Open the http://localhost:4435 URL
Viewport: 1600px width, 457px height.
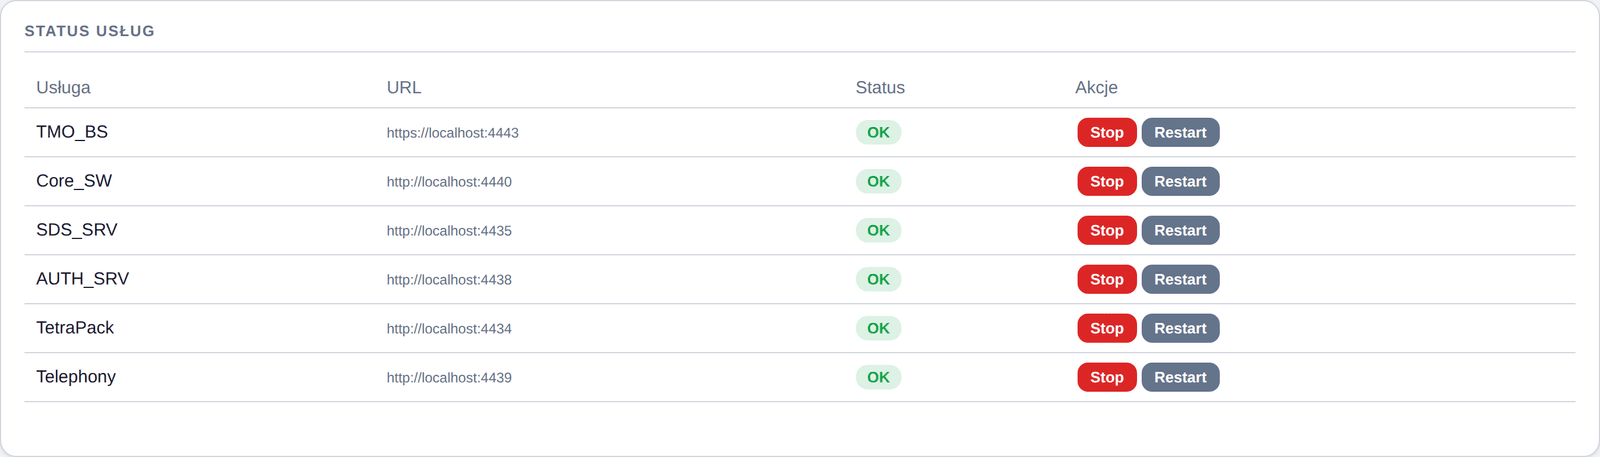click(449, 231)
